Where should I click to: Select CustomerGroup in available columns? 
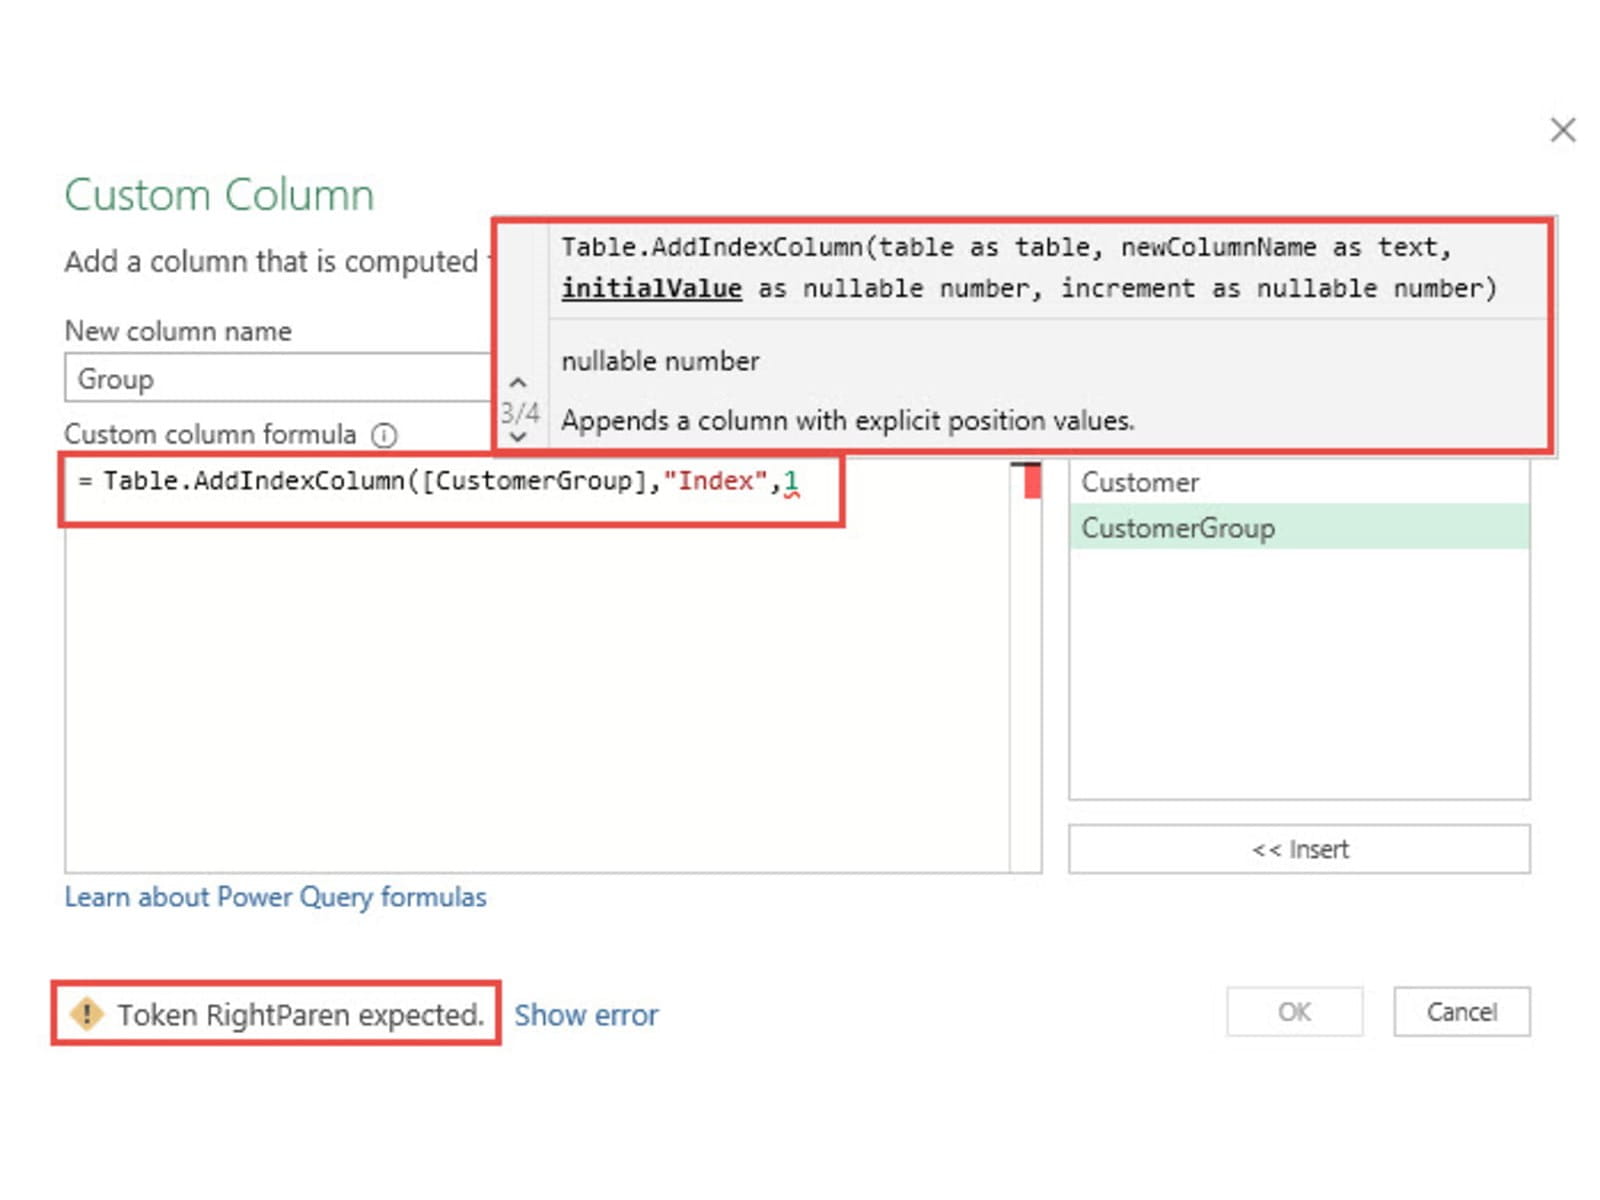(1178, 528)
